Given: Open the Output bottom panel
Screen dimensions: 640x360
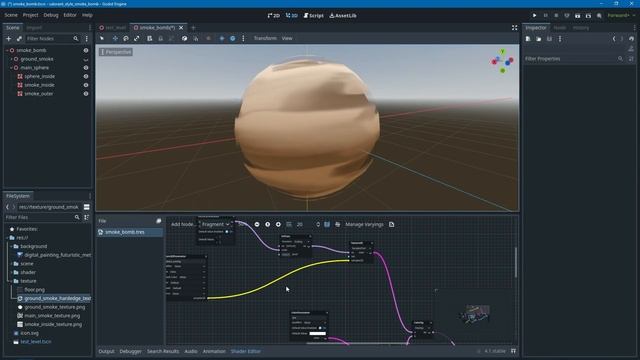Looking at the screenshot, I should [x=107, y=351].
